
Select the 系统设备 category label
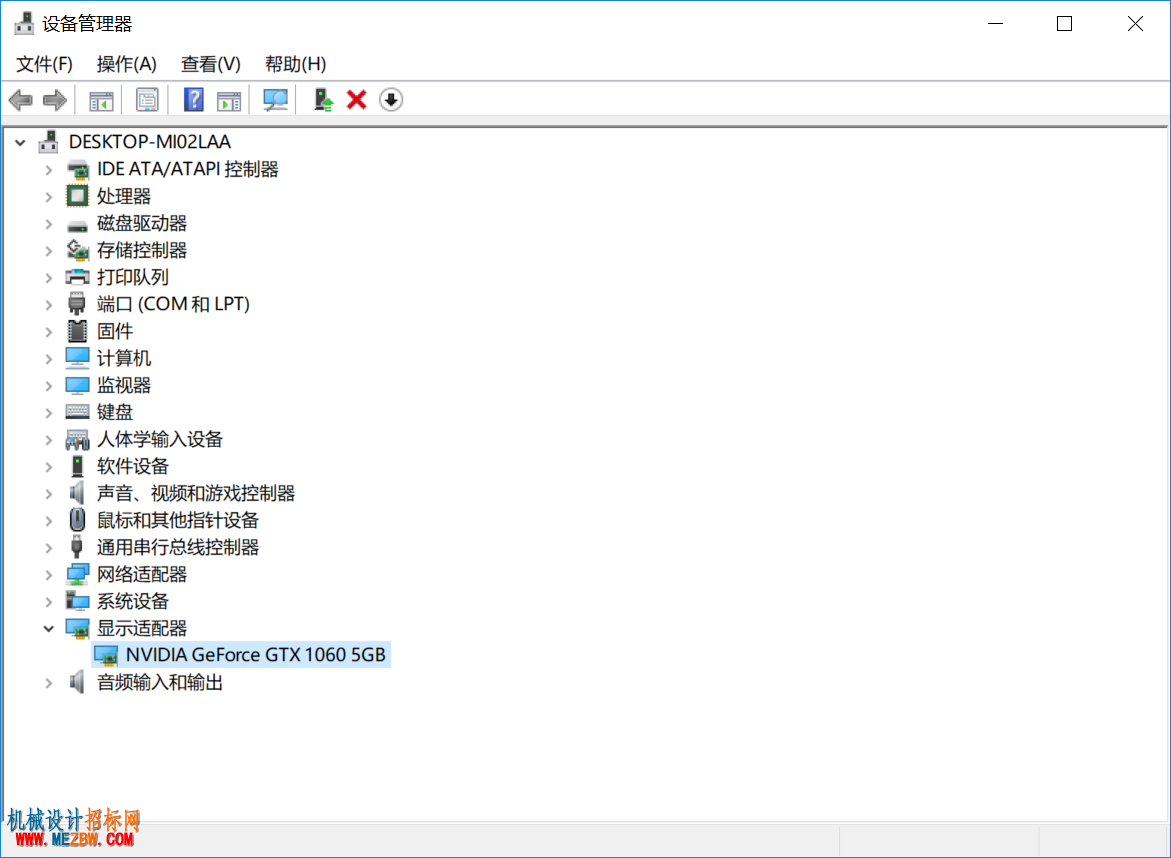tap(133, 601)
